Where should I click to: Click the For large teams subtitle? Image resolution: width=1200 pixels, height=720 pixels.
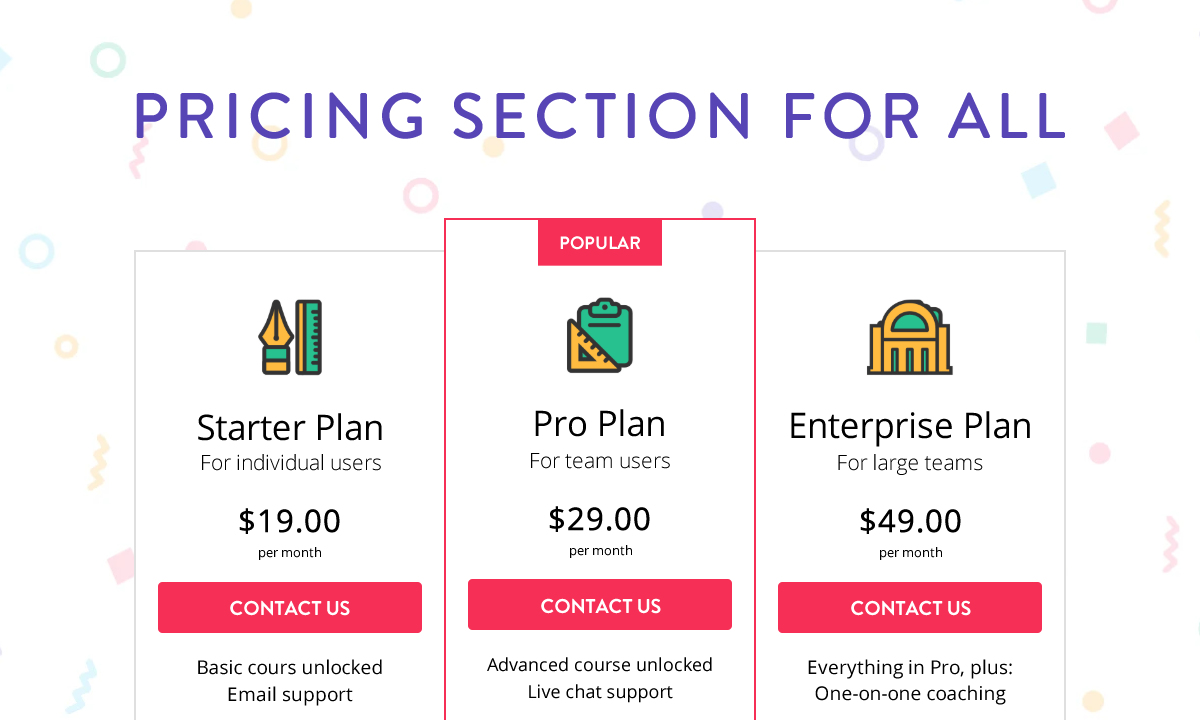(910, 462)
